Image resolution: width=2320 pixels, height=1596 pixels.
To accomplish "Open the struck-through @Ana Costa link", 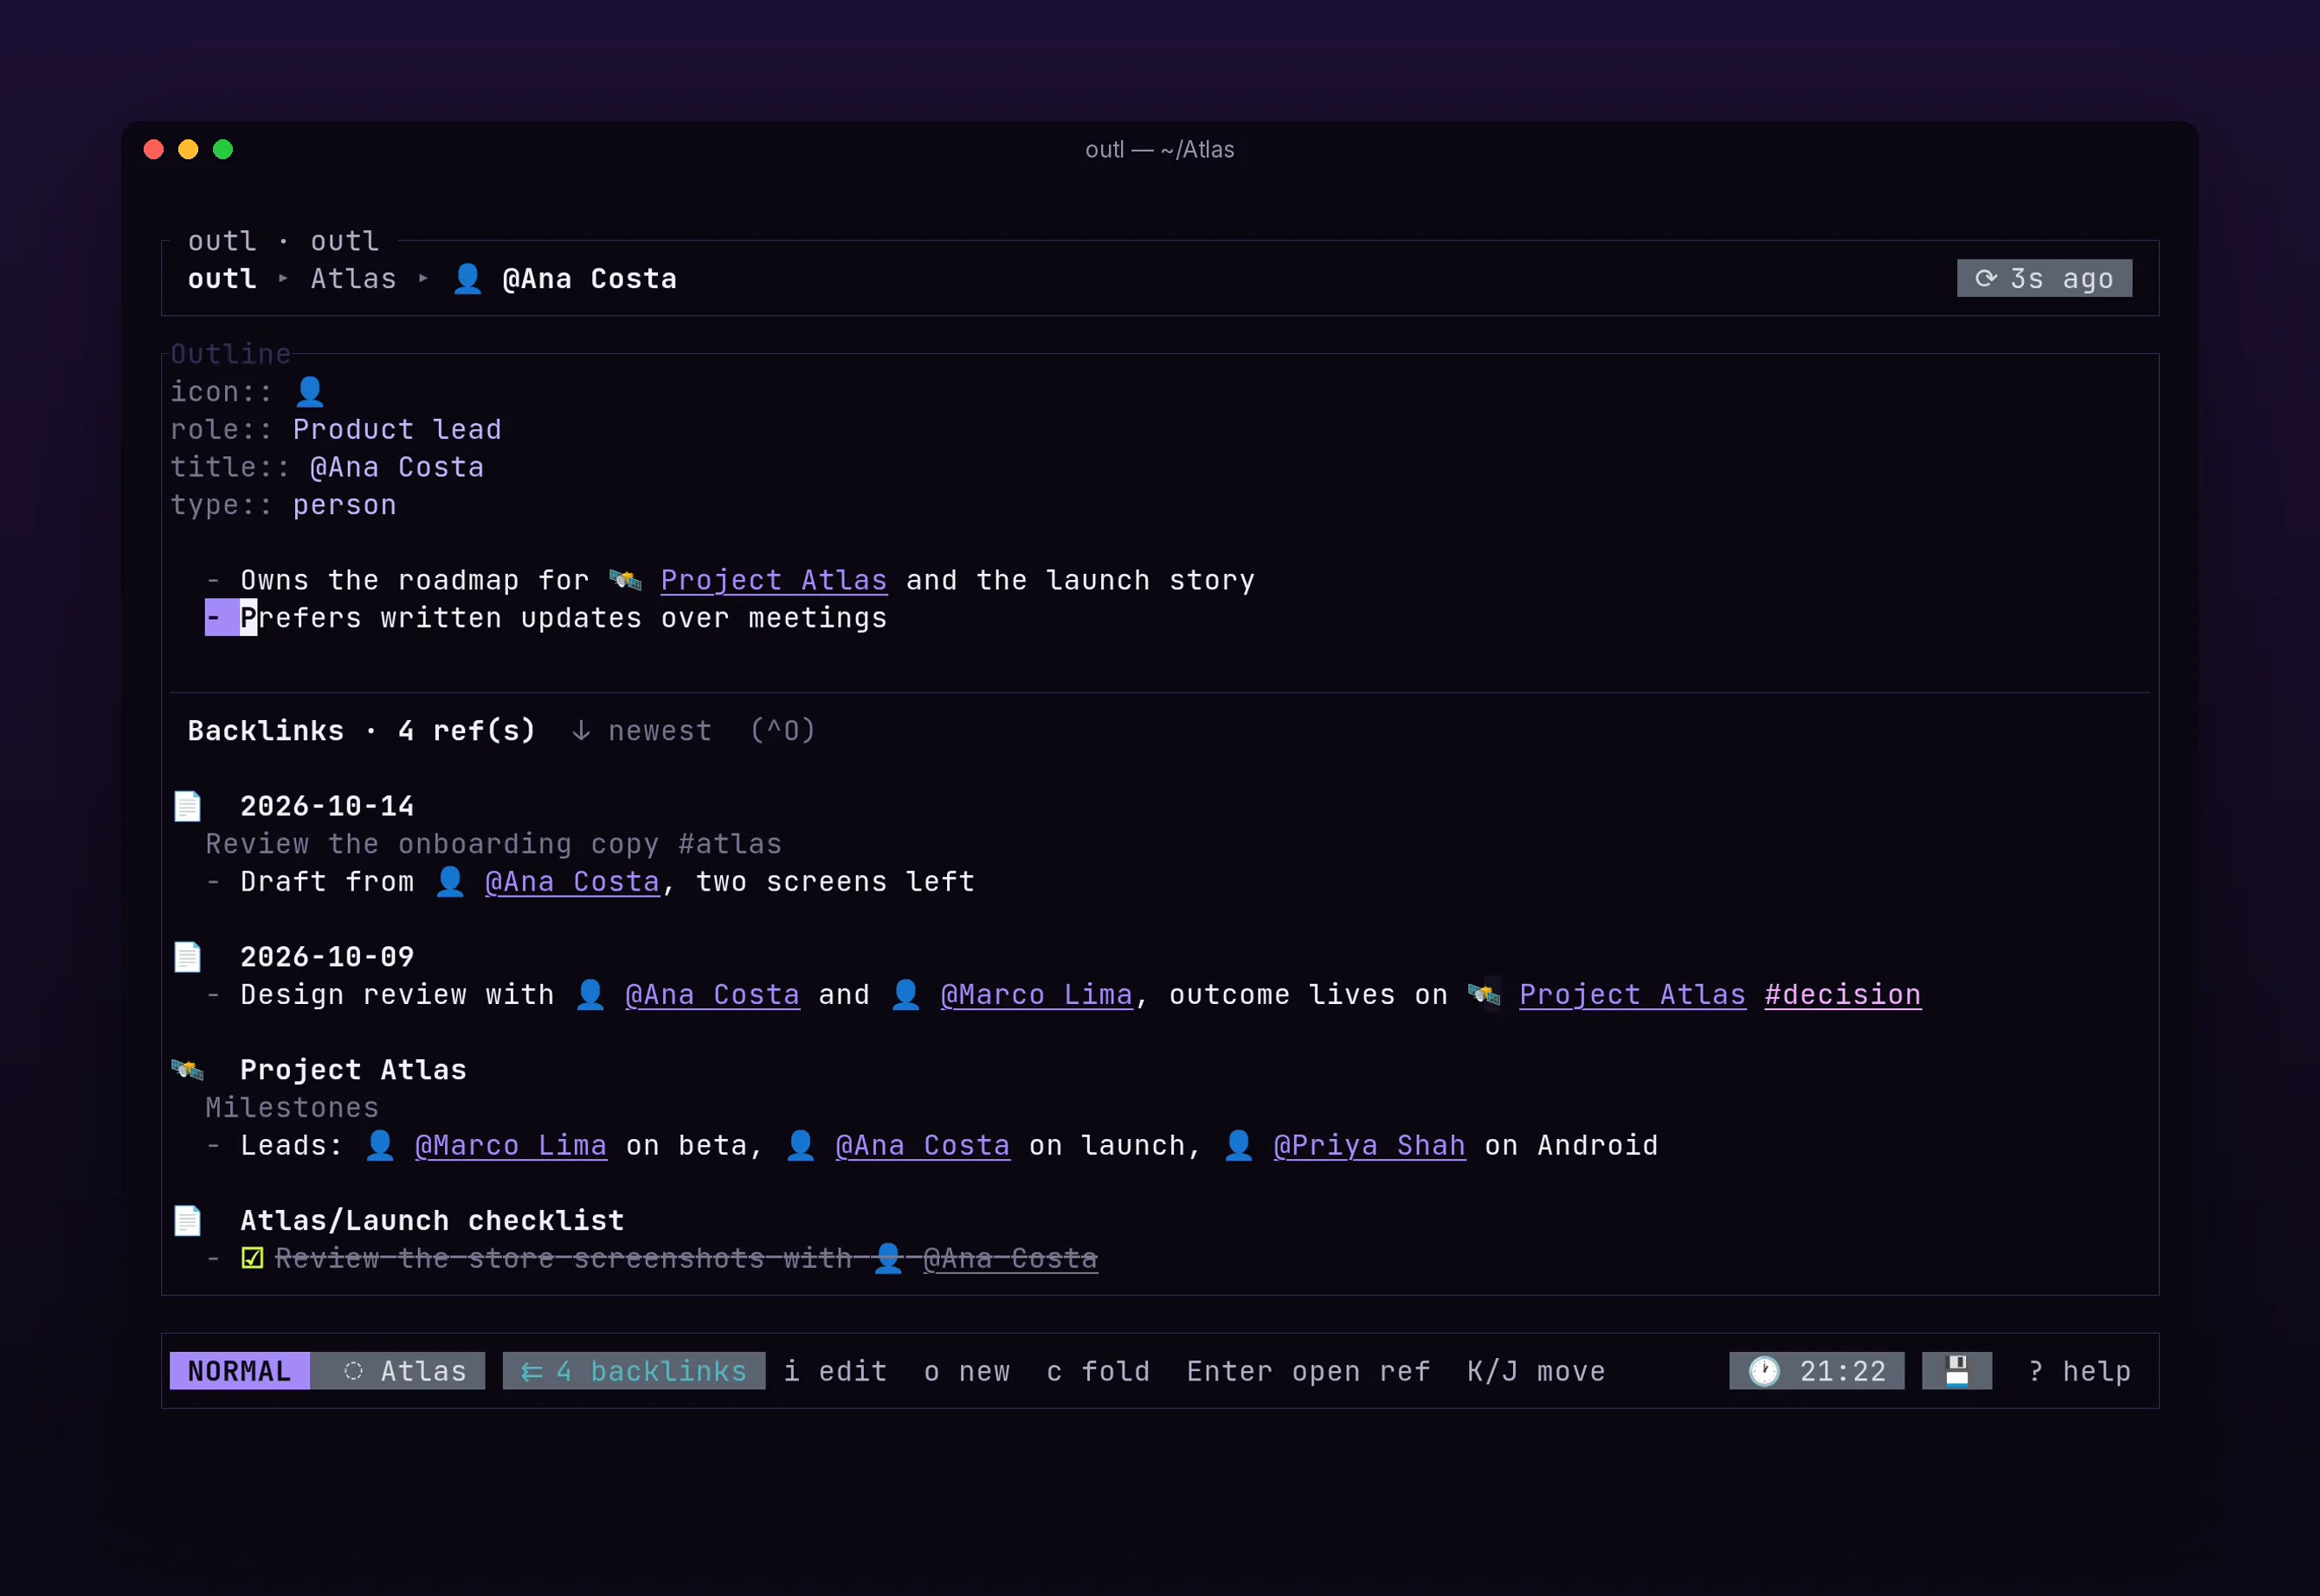I will (x=1010, y=1259).
